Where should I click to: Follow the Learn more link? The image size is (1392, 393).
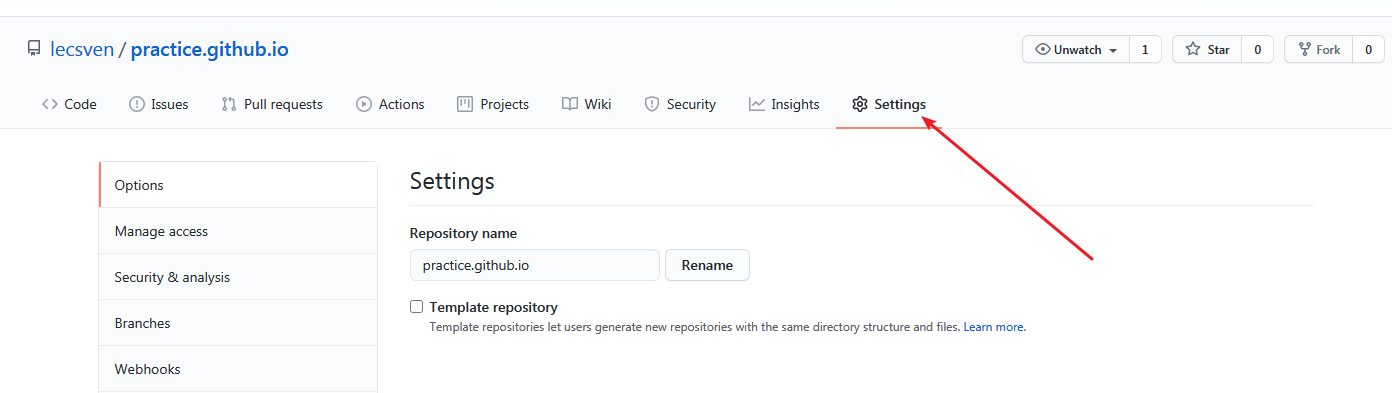coord(993,327)
